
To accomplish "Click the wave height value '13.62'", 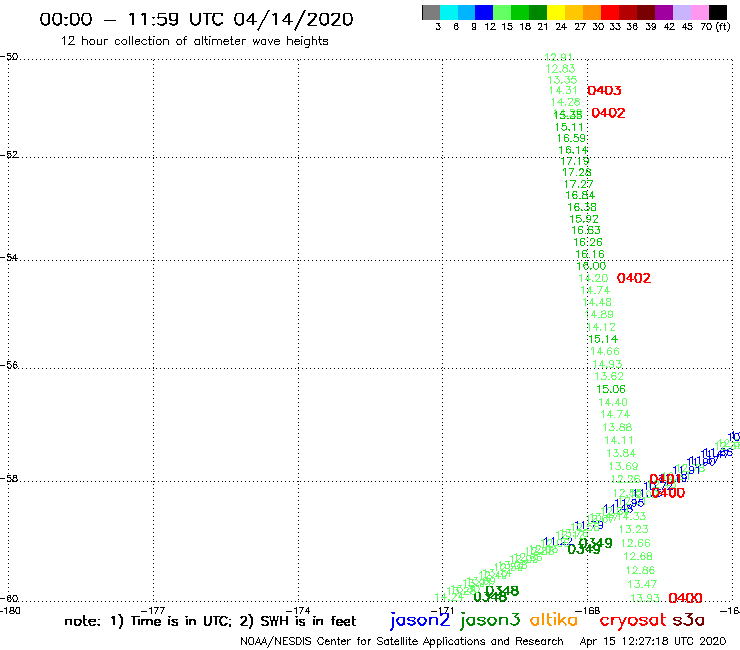I will [x=609, y=376].
